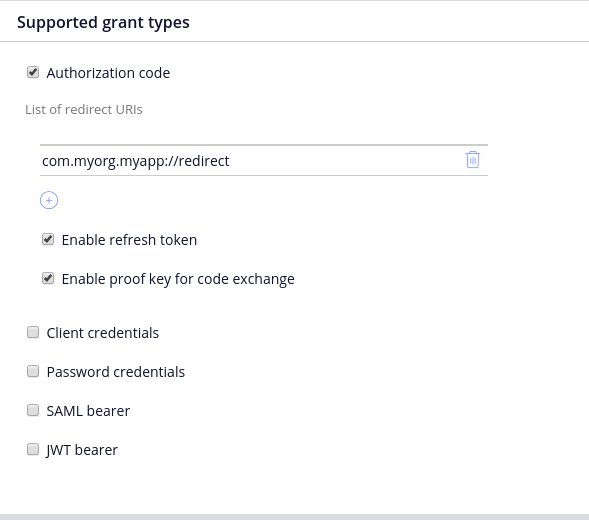Screen dimensions: 589x520
Task: Delete the com.myorg.myapp://redirect URI with trash icon
Action: coord(473,160)
